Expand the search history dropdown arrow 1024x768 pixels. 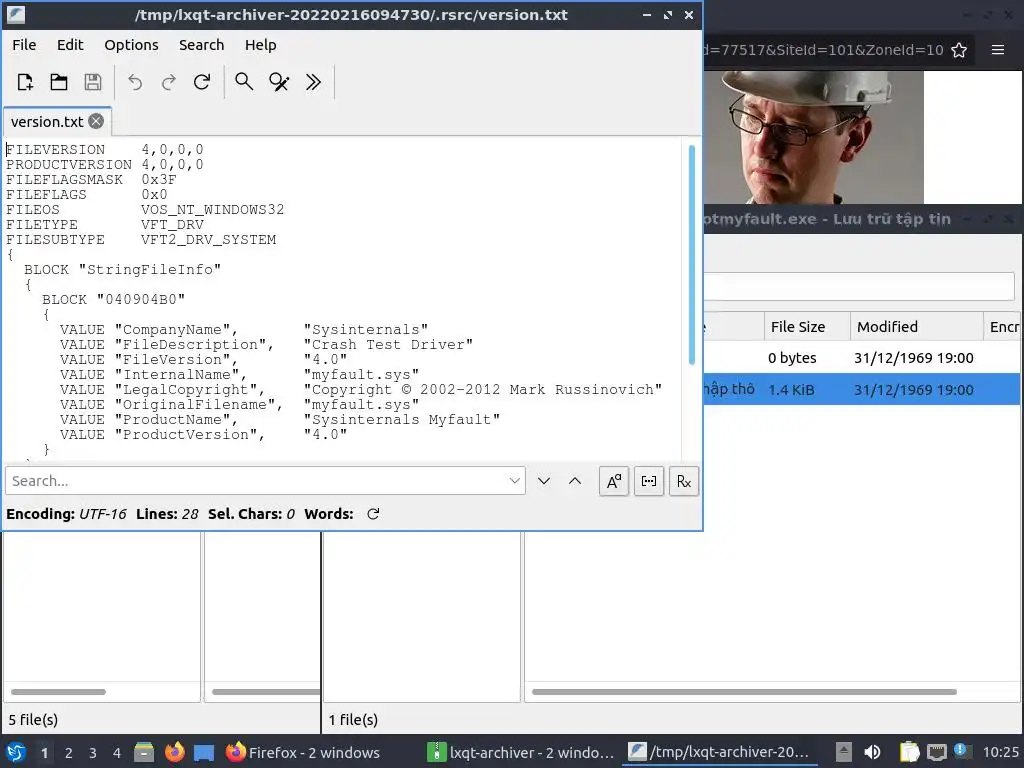515,481
